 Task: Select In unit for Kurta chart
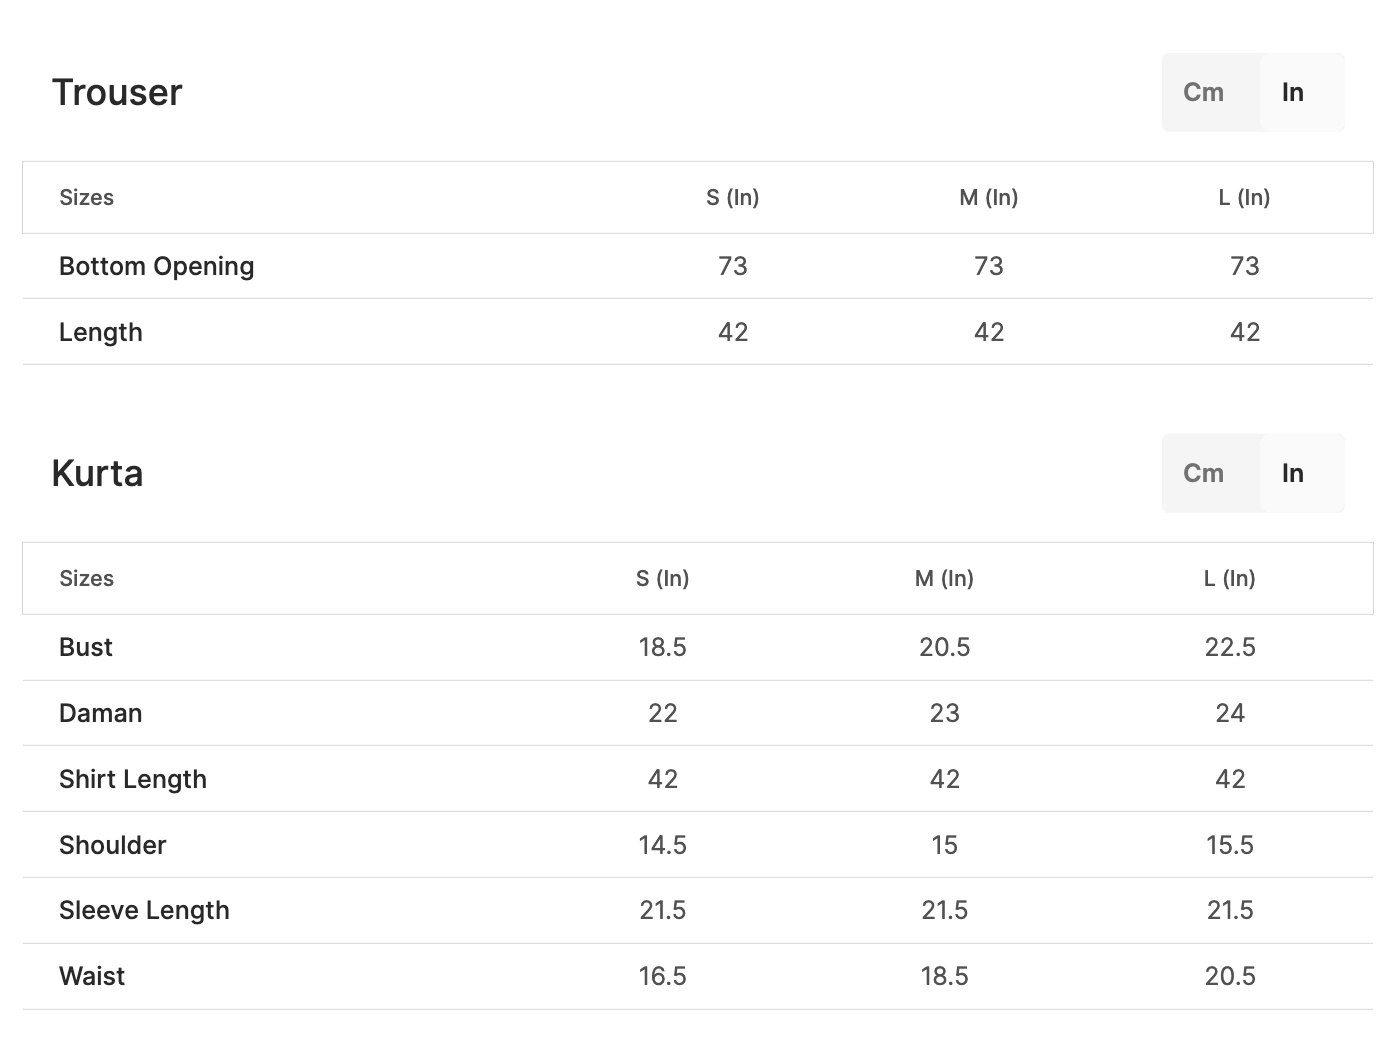[1293, 473]
